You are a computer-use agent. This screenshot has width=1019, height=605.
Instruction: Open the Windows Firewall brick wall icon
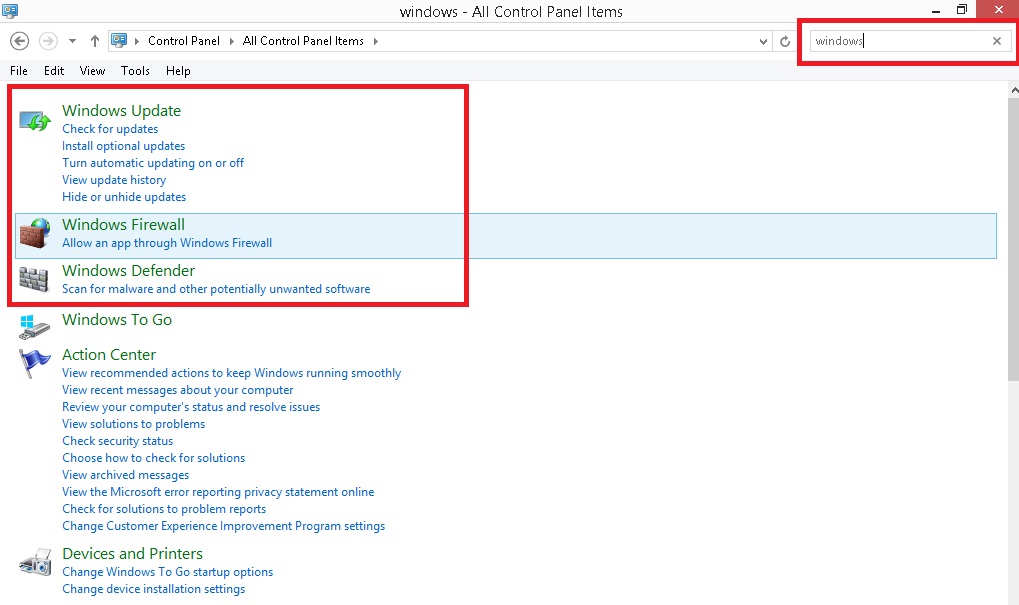coord(34,233)
